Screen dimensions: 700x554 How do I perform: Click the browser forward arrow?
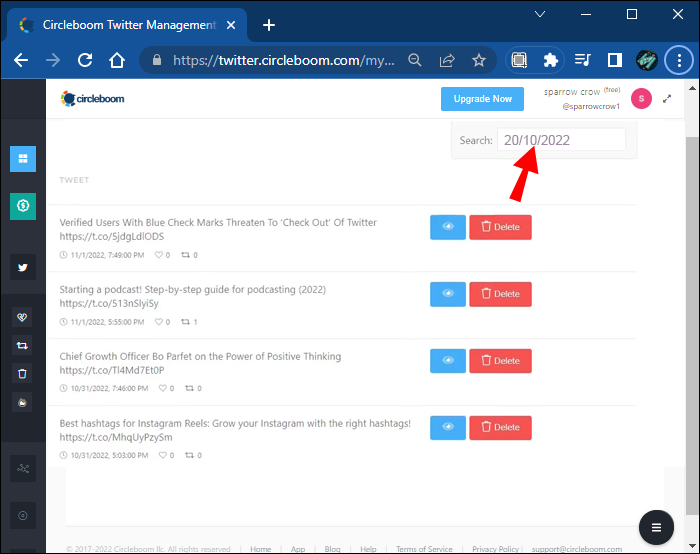pyautogui.click(x=53, y=60)
